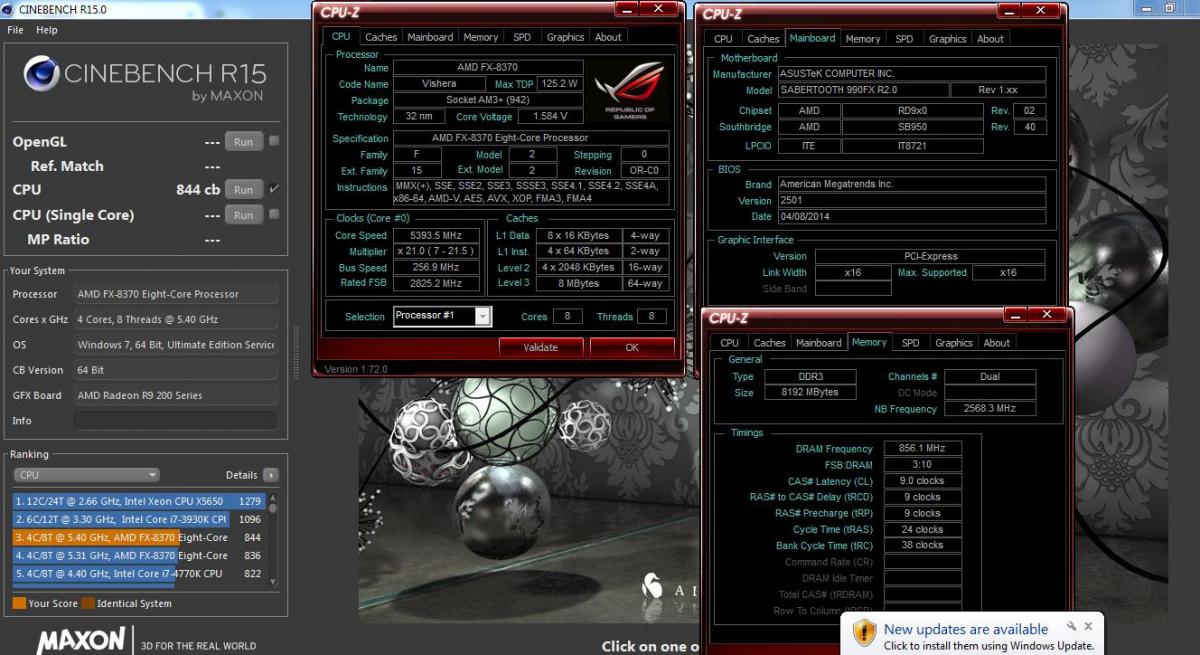Click the CPU score 844 cb value

(x=198, y=190)
